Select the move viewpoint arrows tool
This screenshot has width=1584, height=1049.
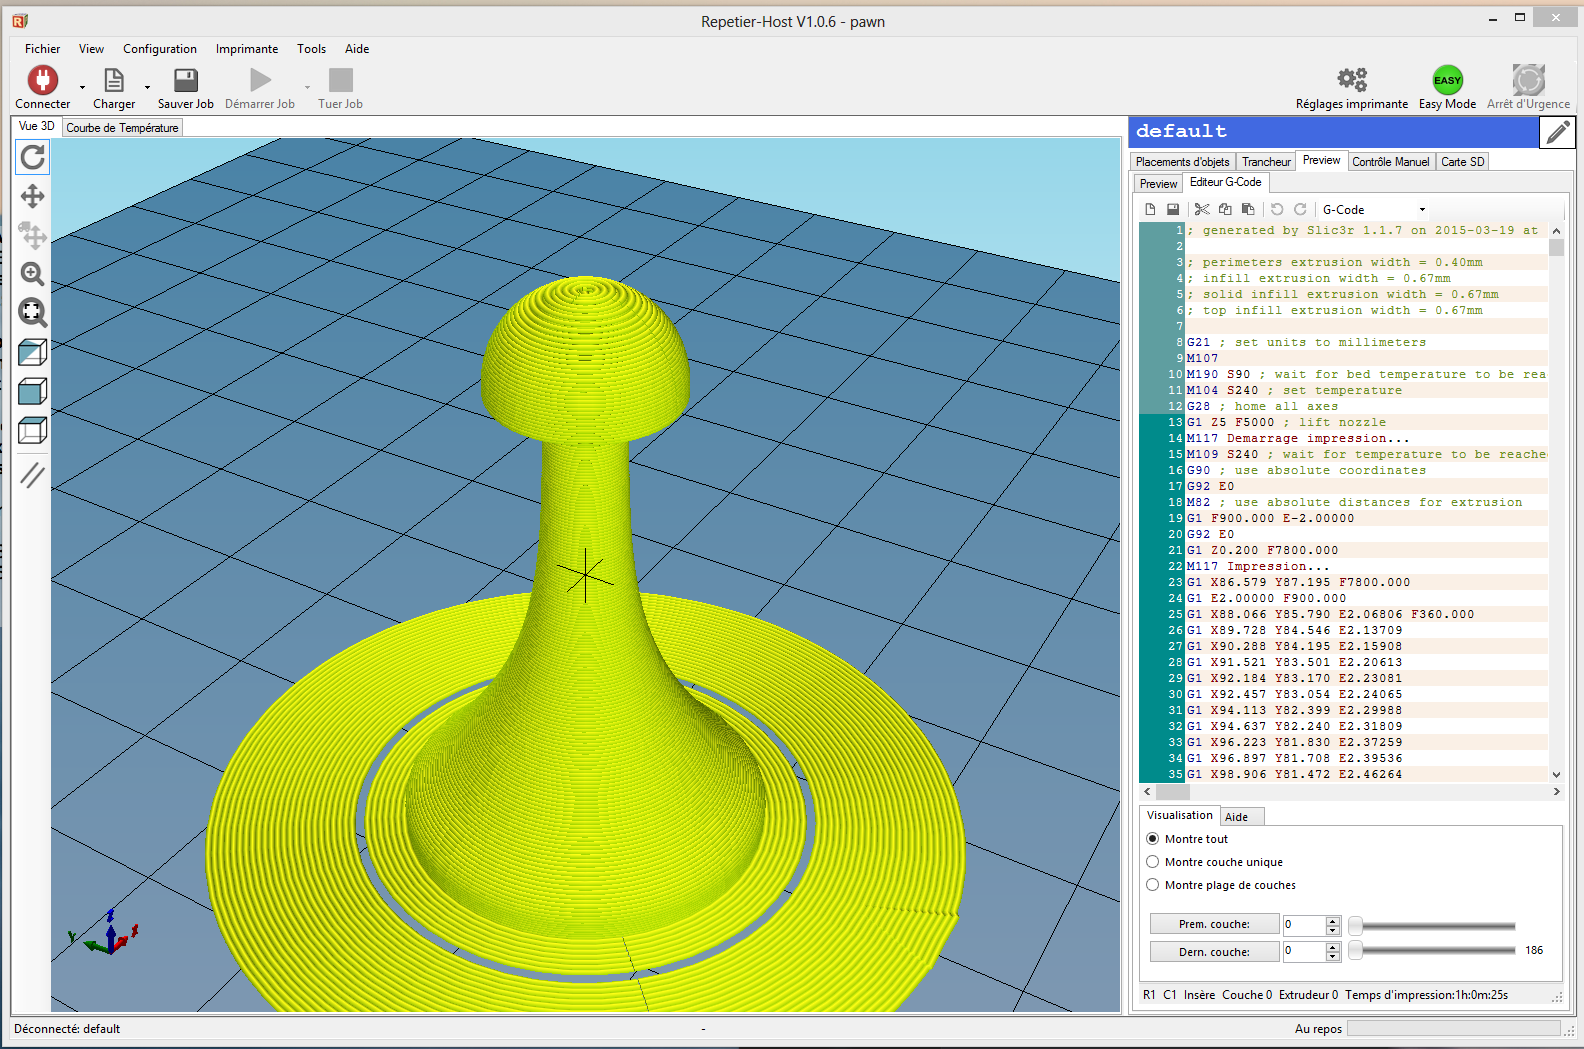[x=33, y=196]
